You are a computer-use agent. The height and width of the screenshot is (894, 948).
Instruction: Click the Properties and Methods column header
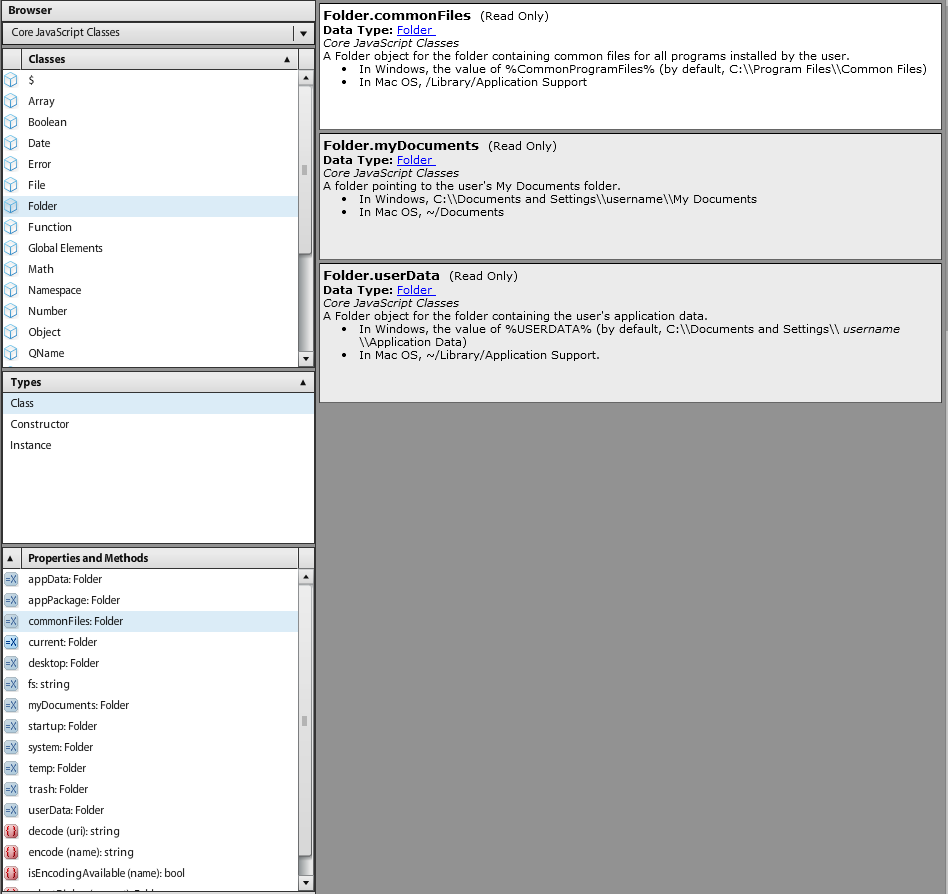pyautogui.click(x=160, y=558)
